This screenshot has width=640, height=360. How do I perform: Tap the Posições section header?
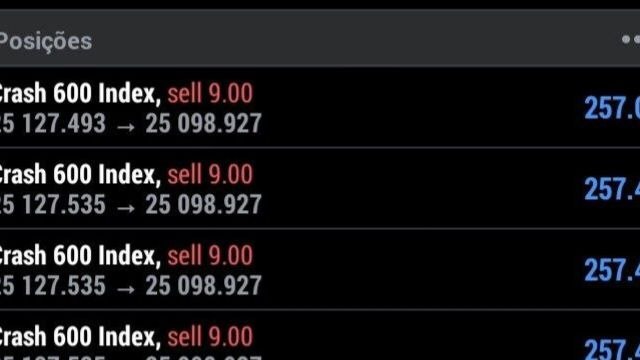click(x=46, y=41)
